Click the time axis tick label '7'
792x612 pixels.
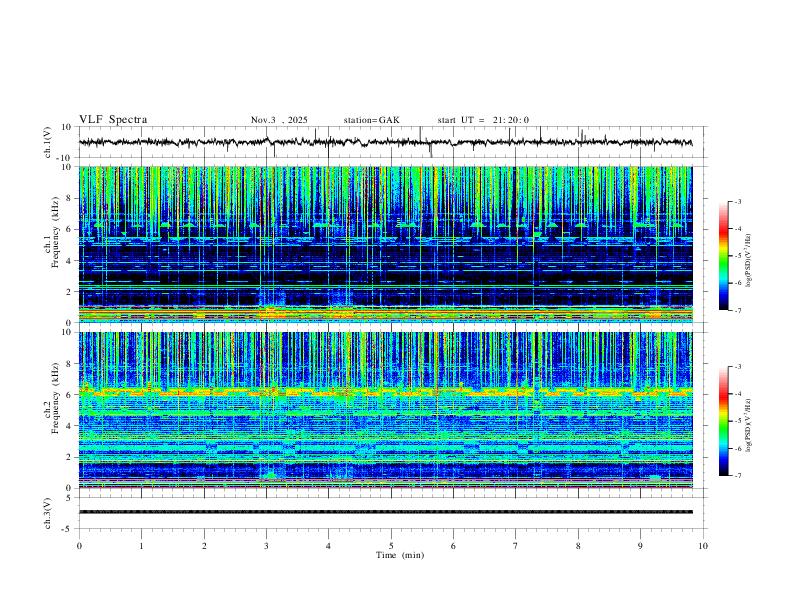coord(516,546)
